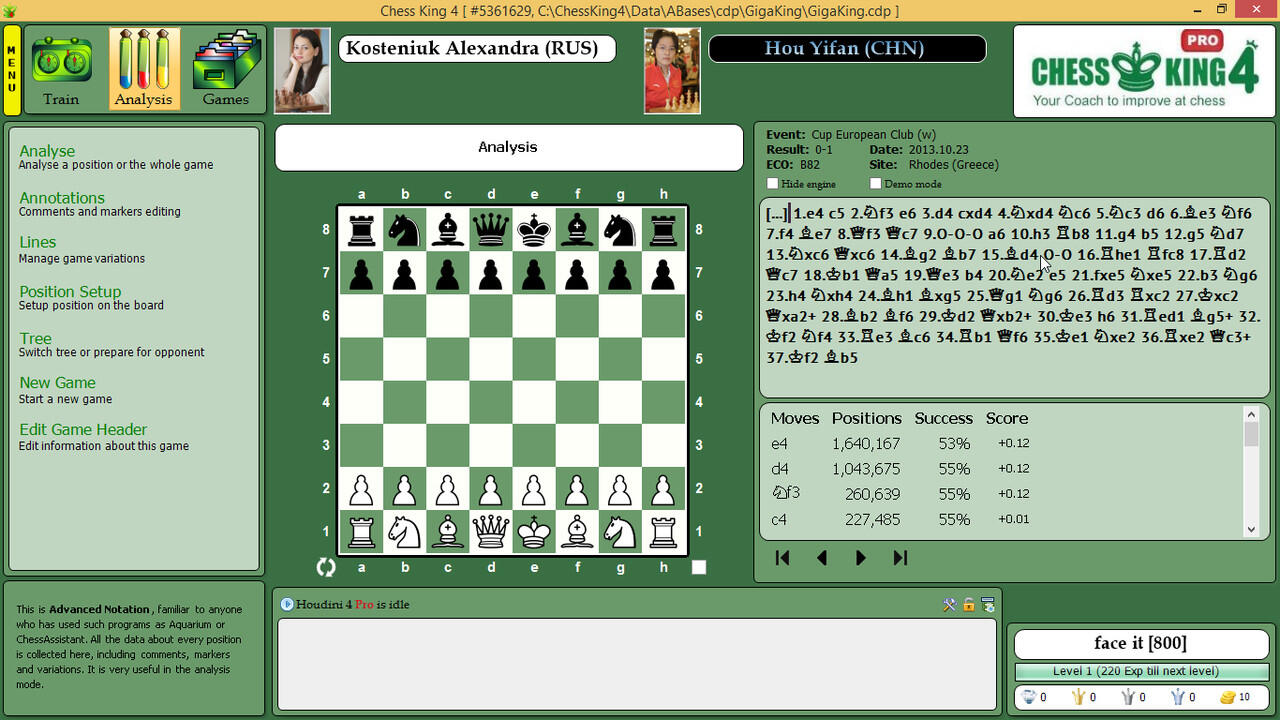
Task: Click the Hou Yifan player photo
Action: click(x=672, y=71)
